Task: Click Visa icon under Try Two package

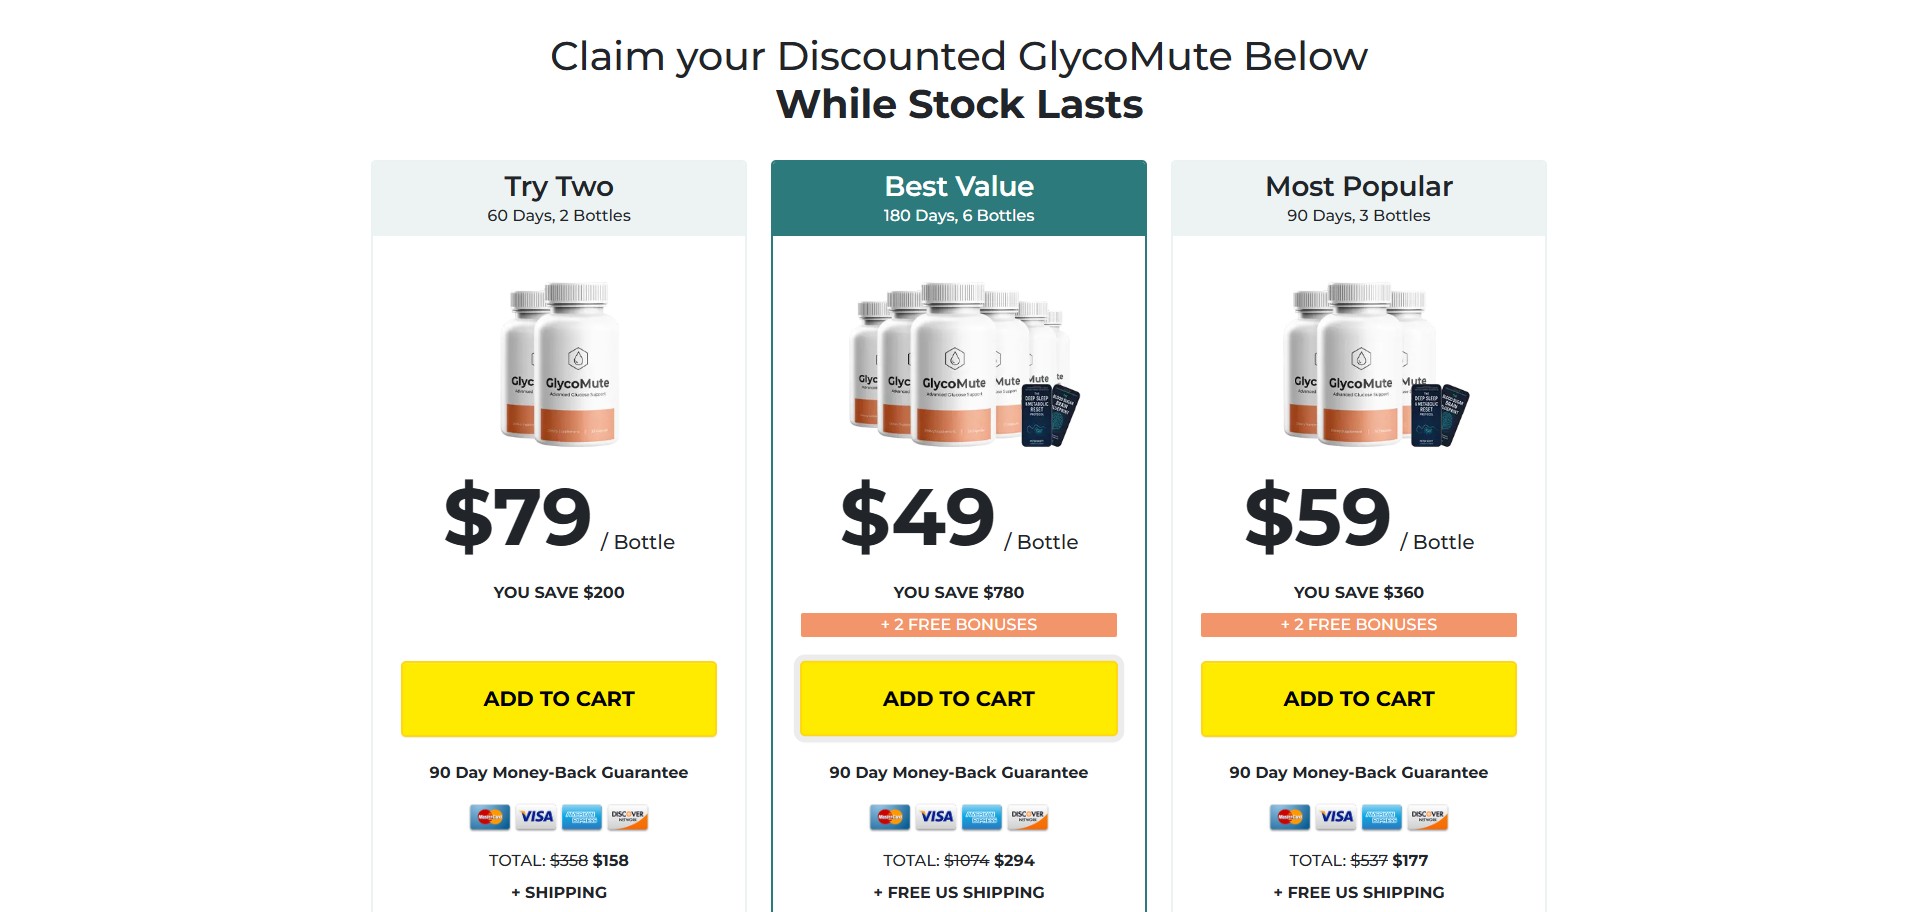Action: (536, 817)
